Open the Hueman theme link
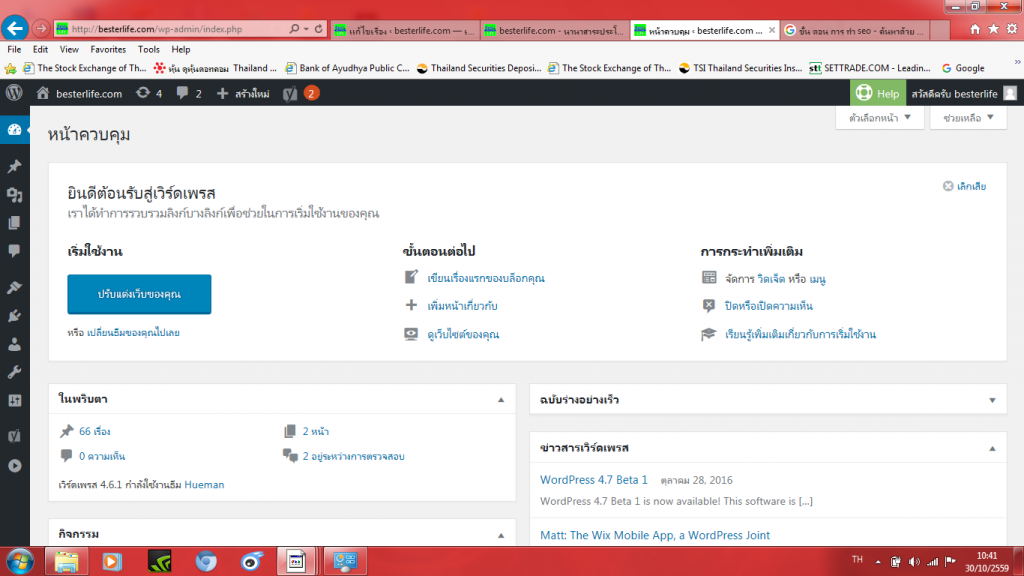This screenshot has height=576, width=1024. (204, 485)
